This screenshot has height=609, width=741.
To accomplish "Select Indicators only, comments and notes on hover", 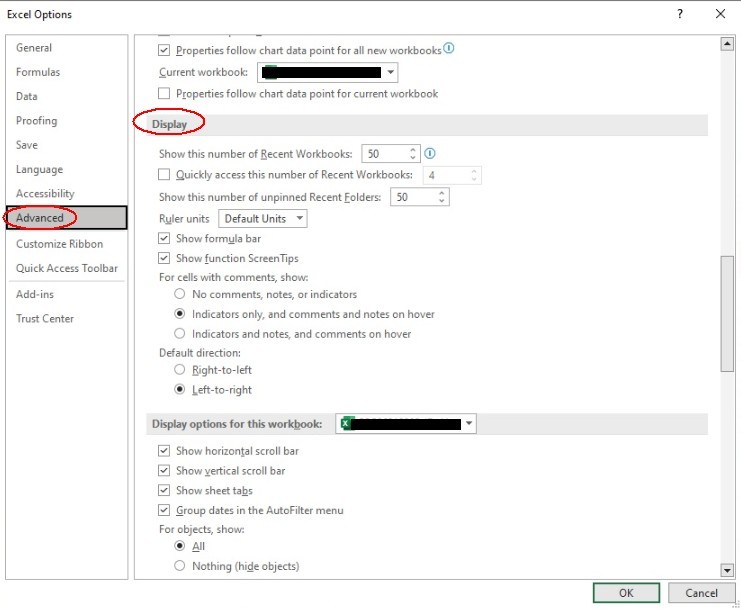I will 180,314.
